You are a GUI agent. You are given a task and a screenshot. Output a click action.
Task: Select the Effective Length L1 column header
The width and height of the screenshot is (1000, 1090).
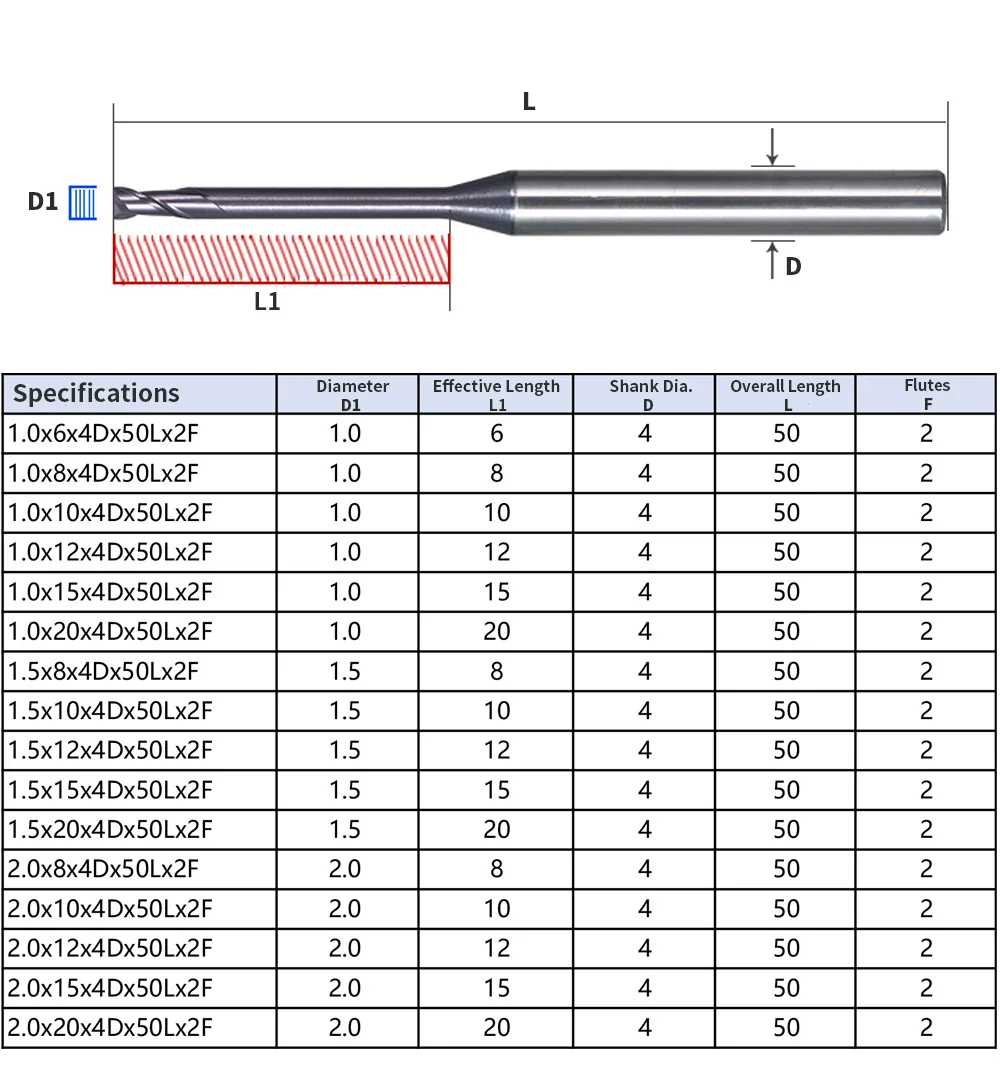pyautogui.click(x=496, y=394)
